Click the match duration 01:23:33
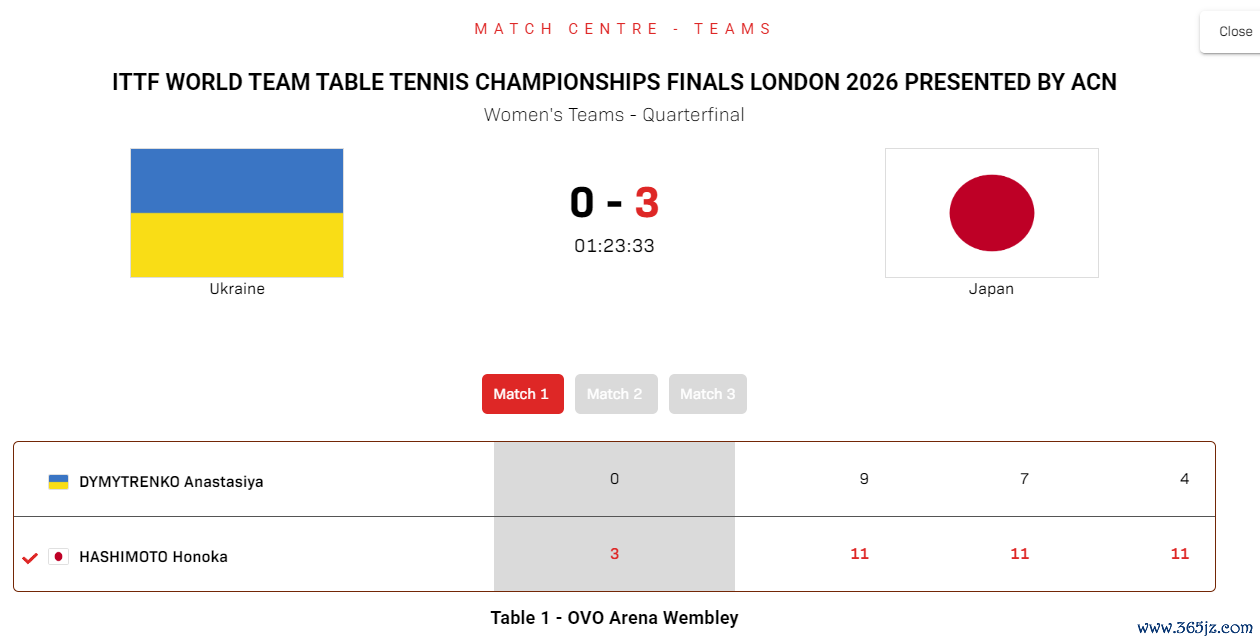The image size is (1260, 643). click(614, 246)
